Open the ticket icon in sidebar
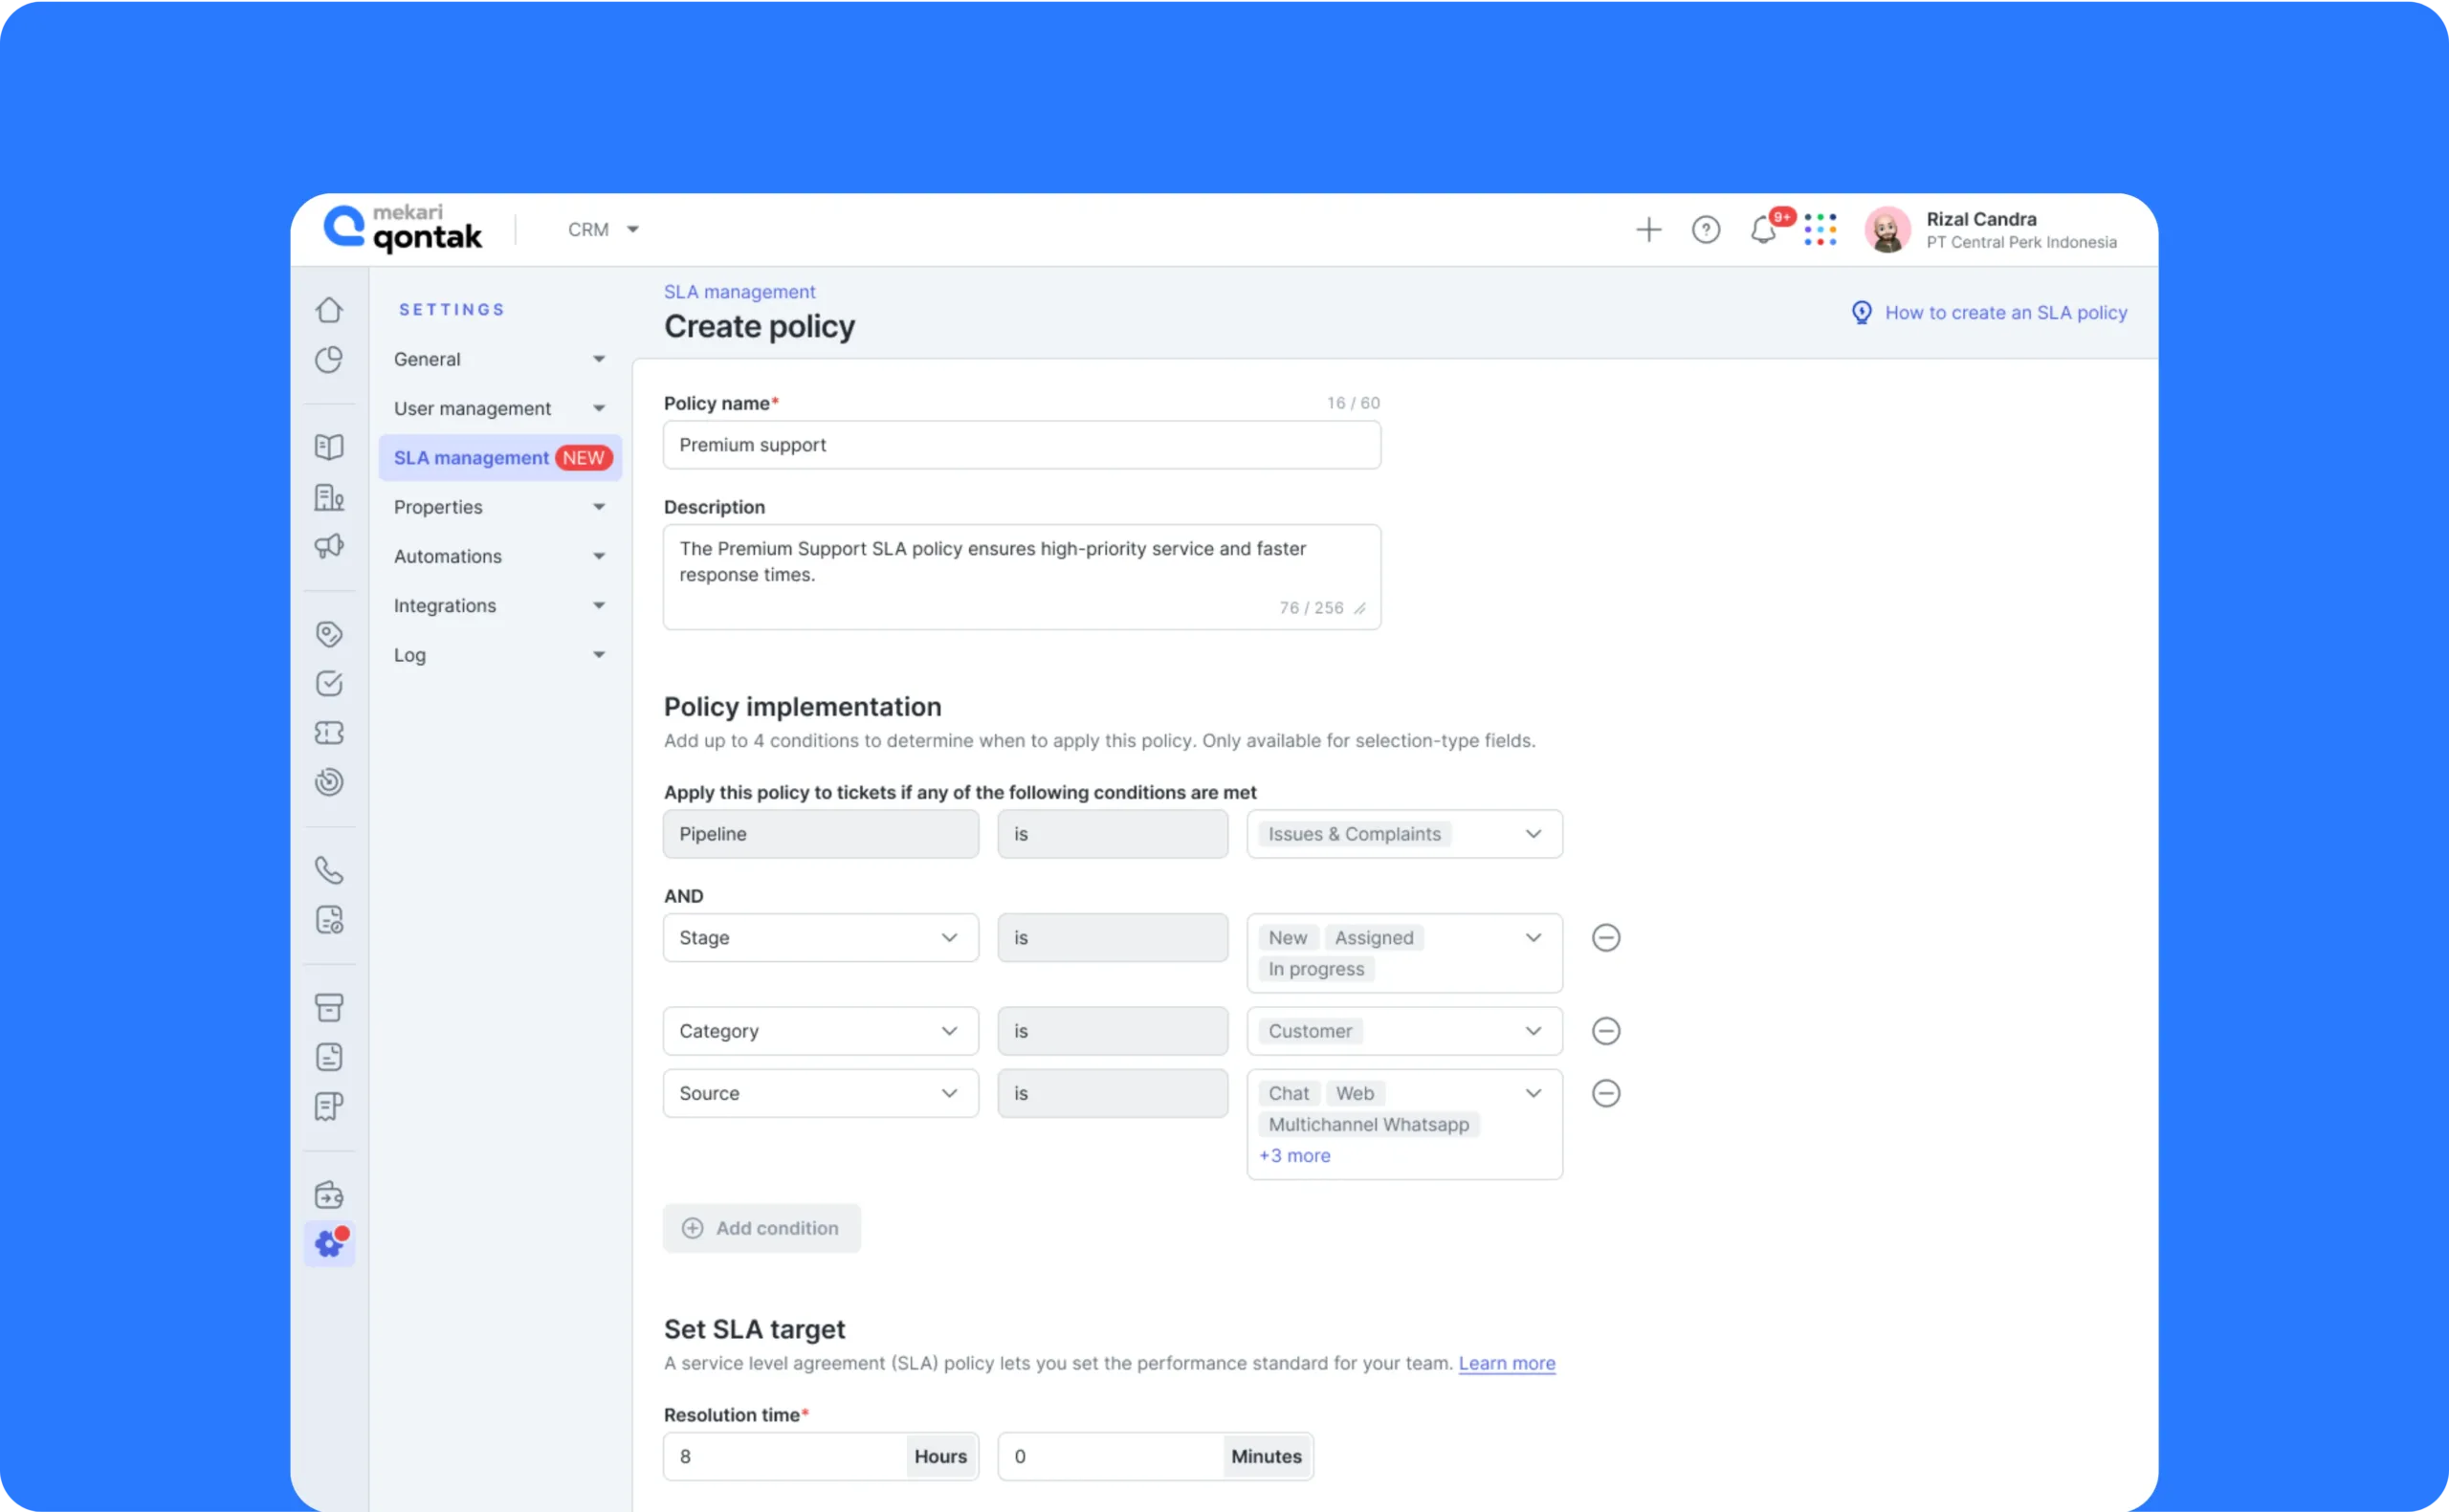The image size is (2449, 1512). click(329, 733)
